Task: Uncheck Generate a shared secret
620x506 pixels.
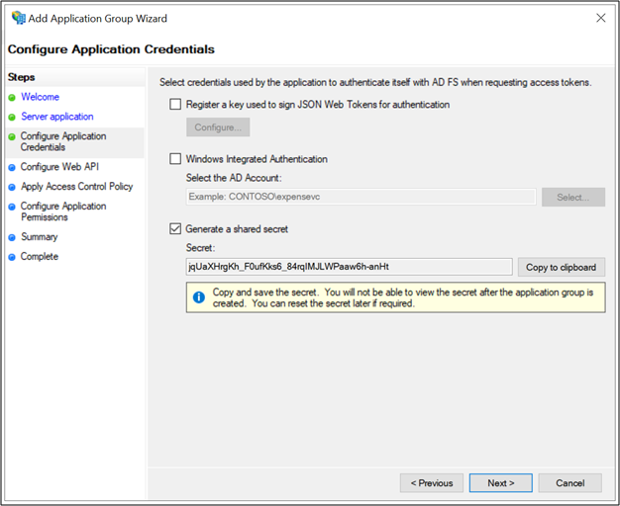Action: pos(176,229)
